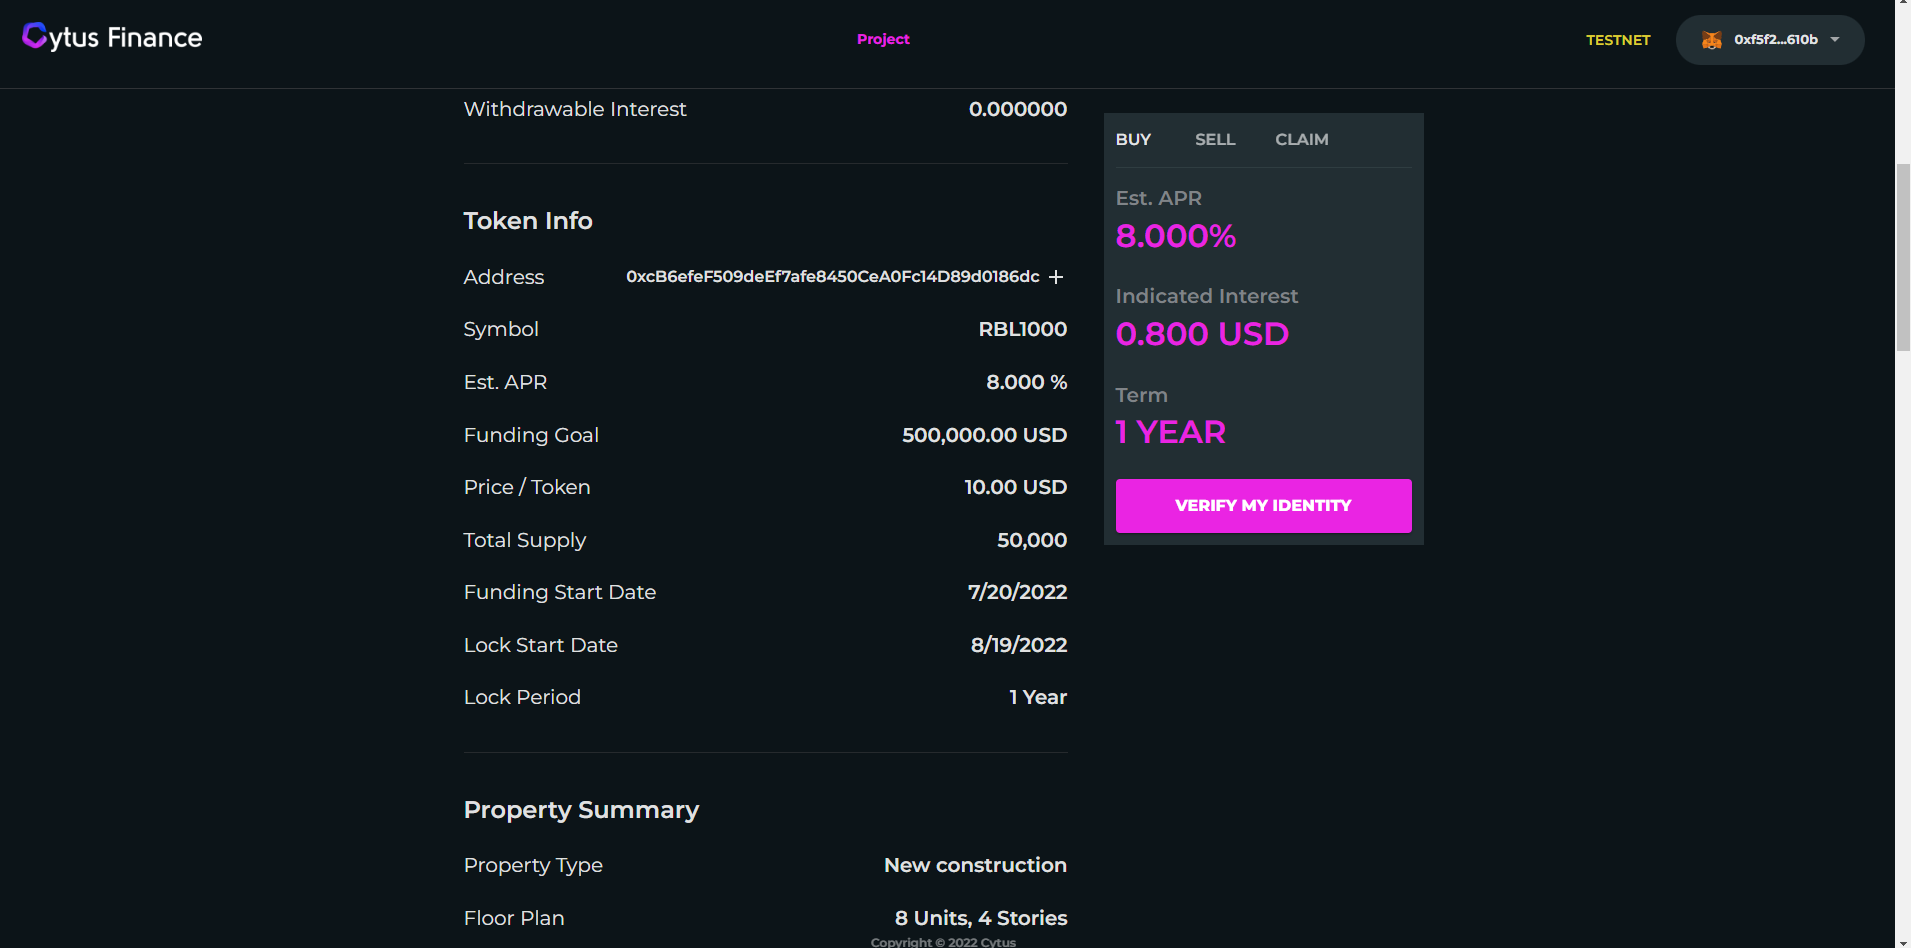Click the VERIFY MY IDENTITY button
The width and height of the screenshot is (1911, 948).
pyautogui.click(x=1263, y=506)
